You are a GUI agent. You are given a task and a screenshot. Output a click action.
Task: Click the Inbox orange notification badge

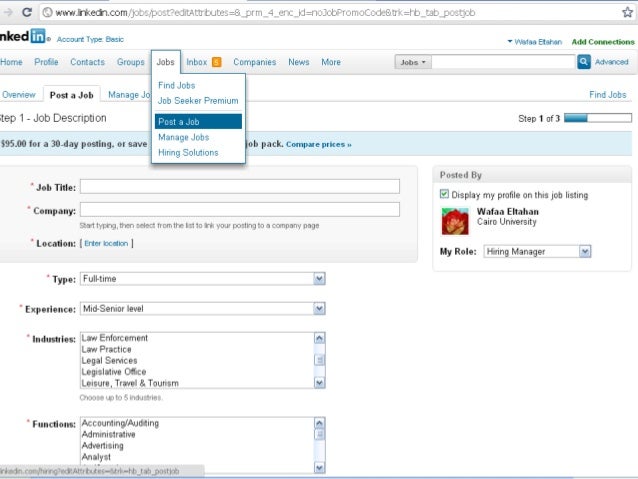(x=216, y=62)
